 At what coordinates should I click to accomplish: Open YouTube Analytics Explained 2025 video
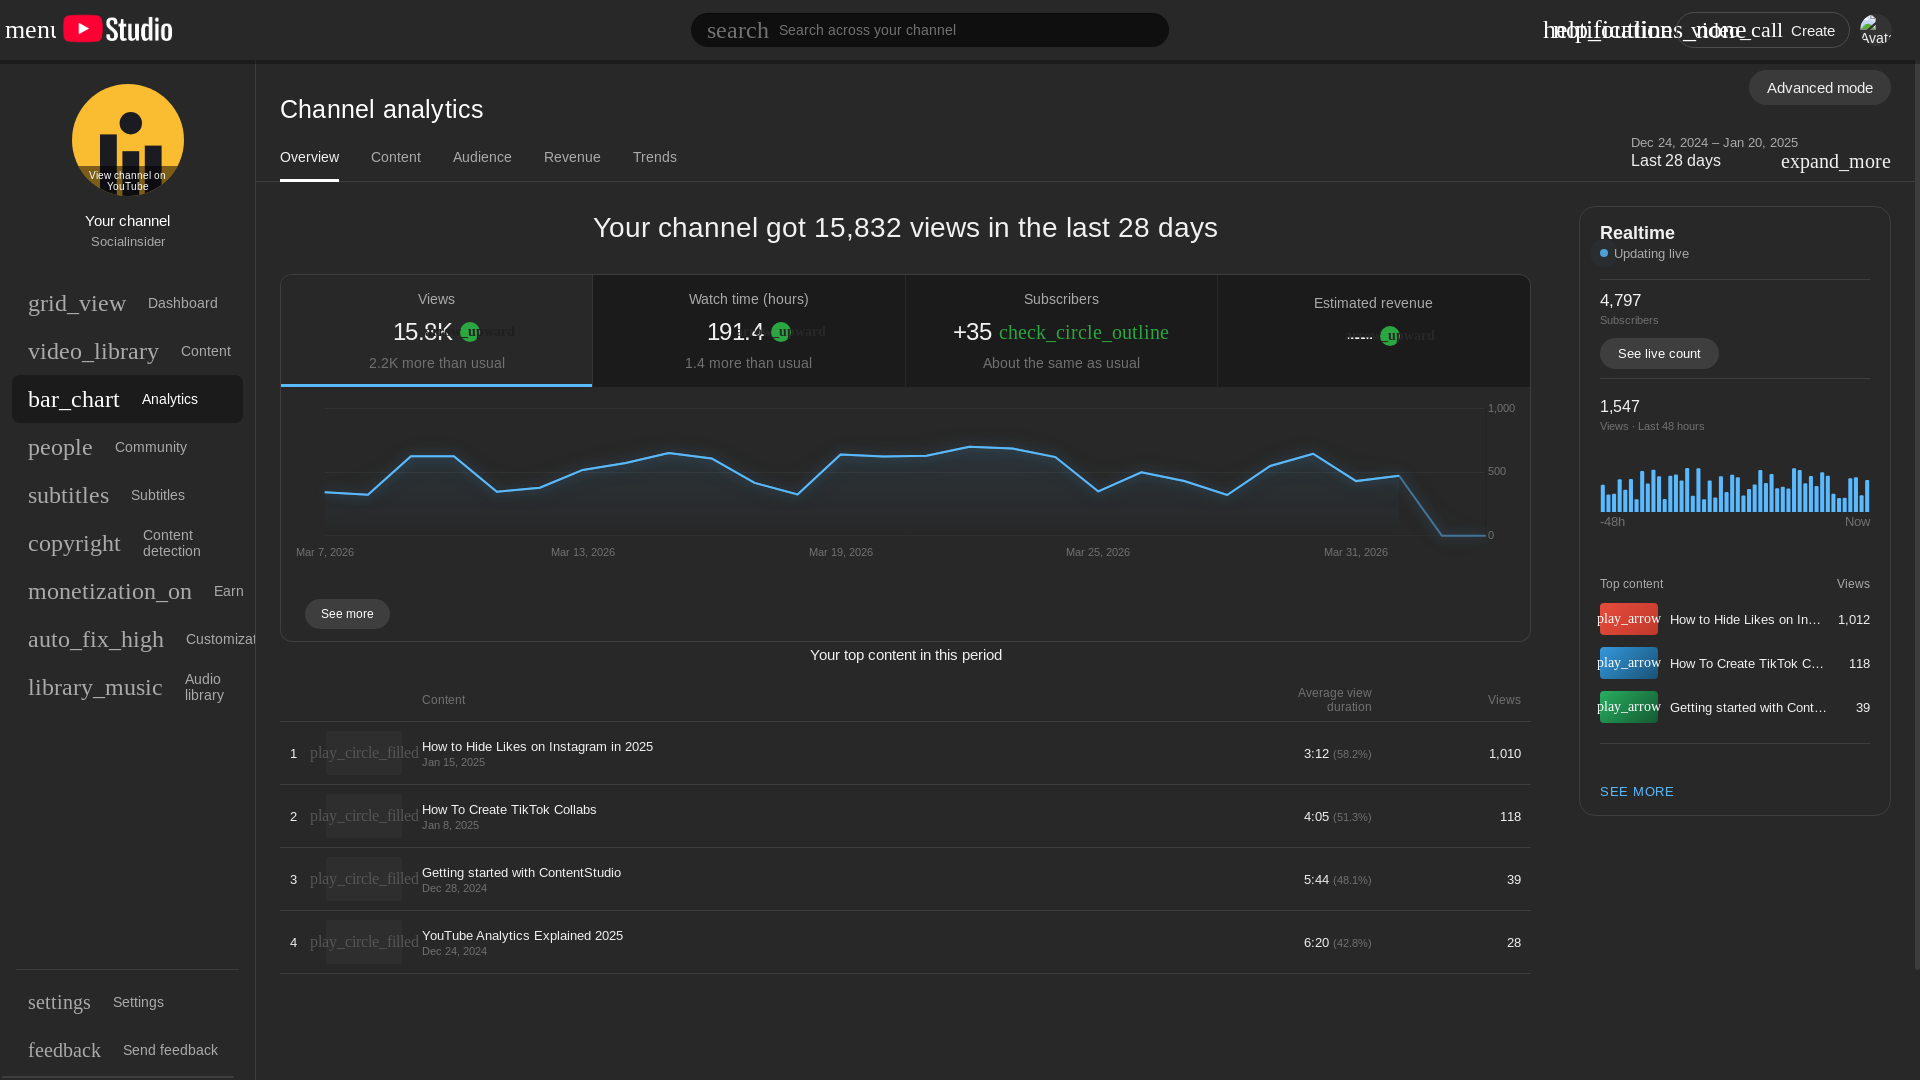(522, 936)
